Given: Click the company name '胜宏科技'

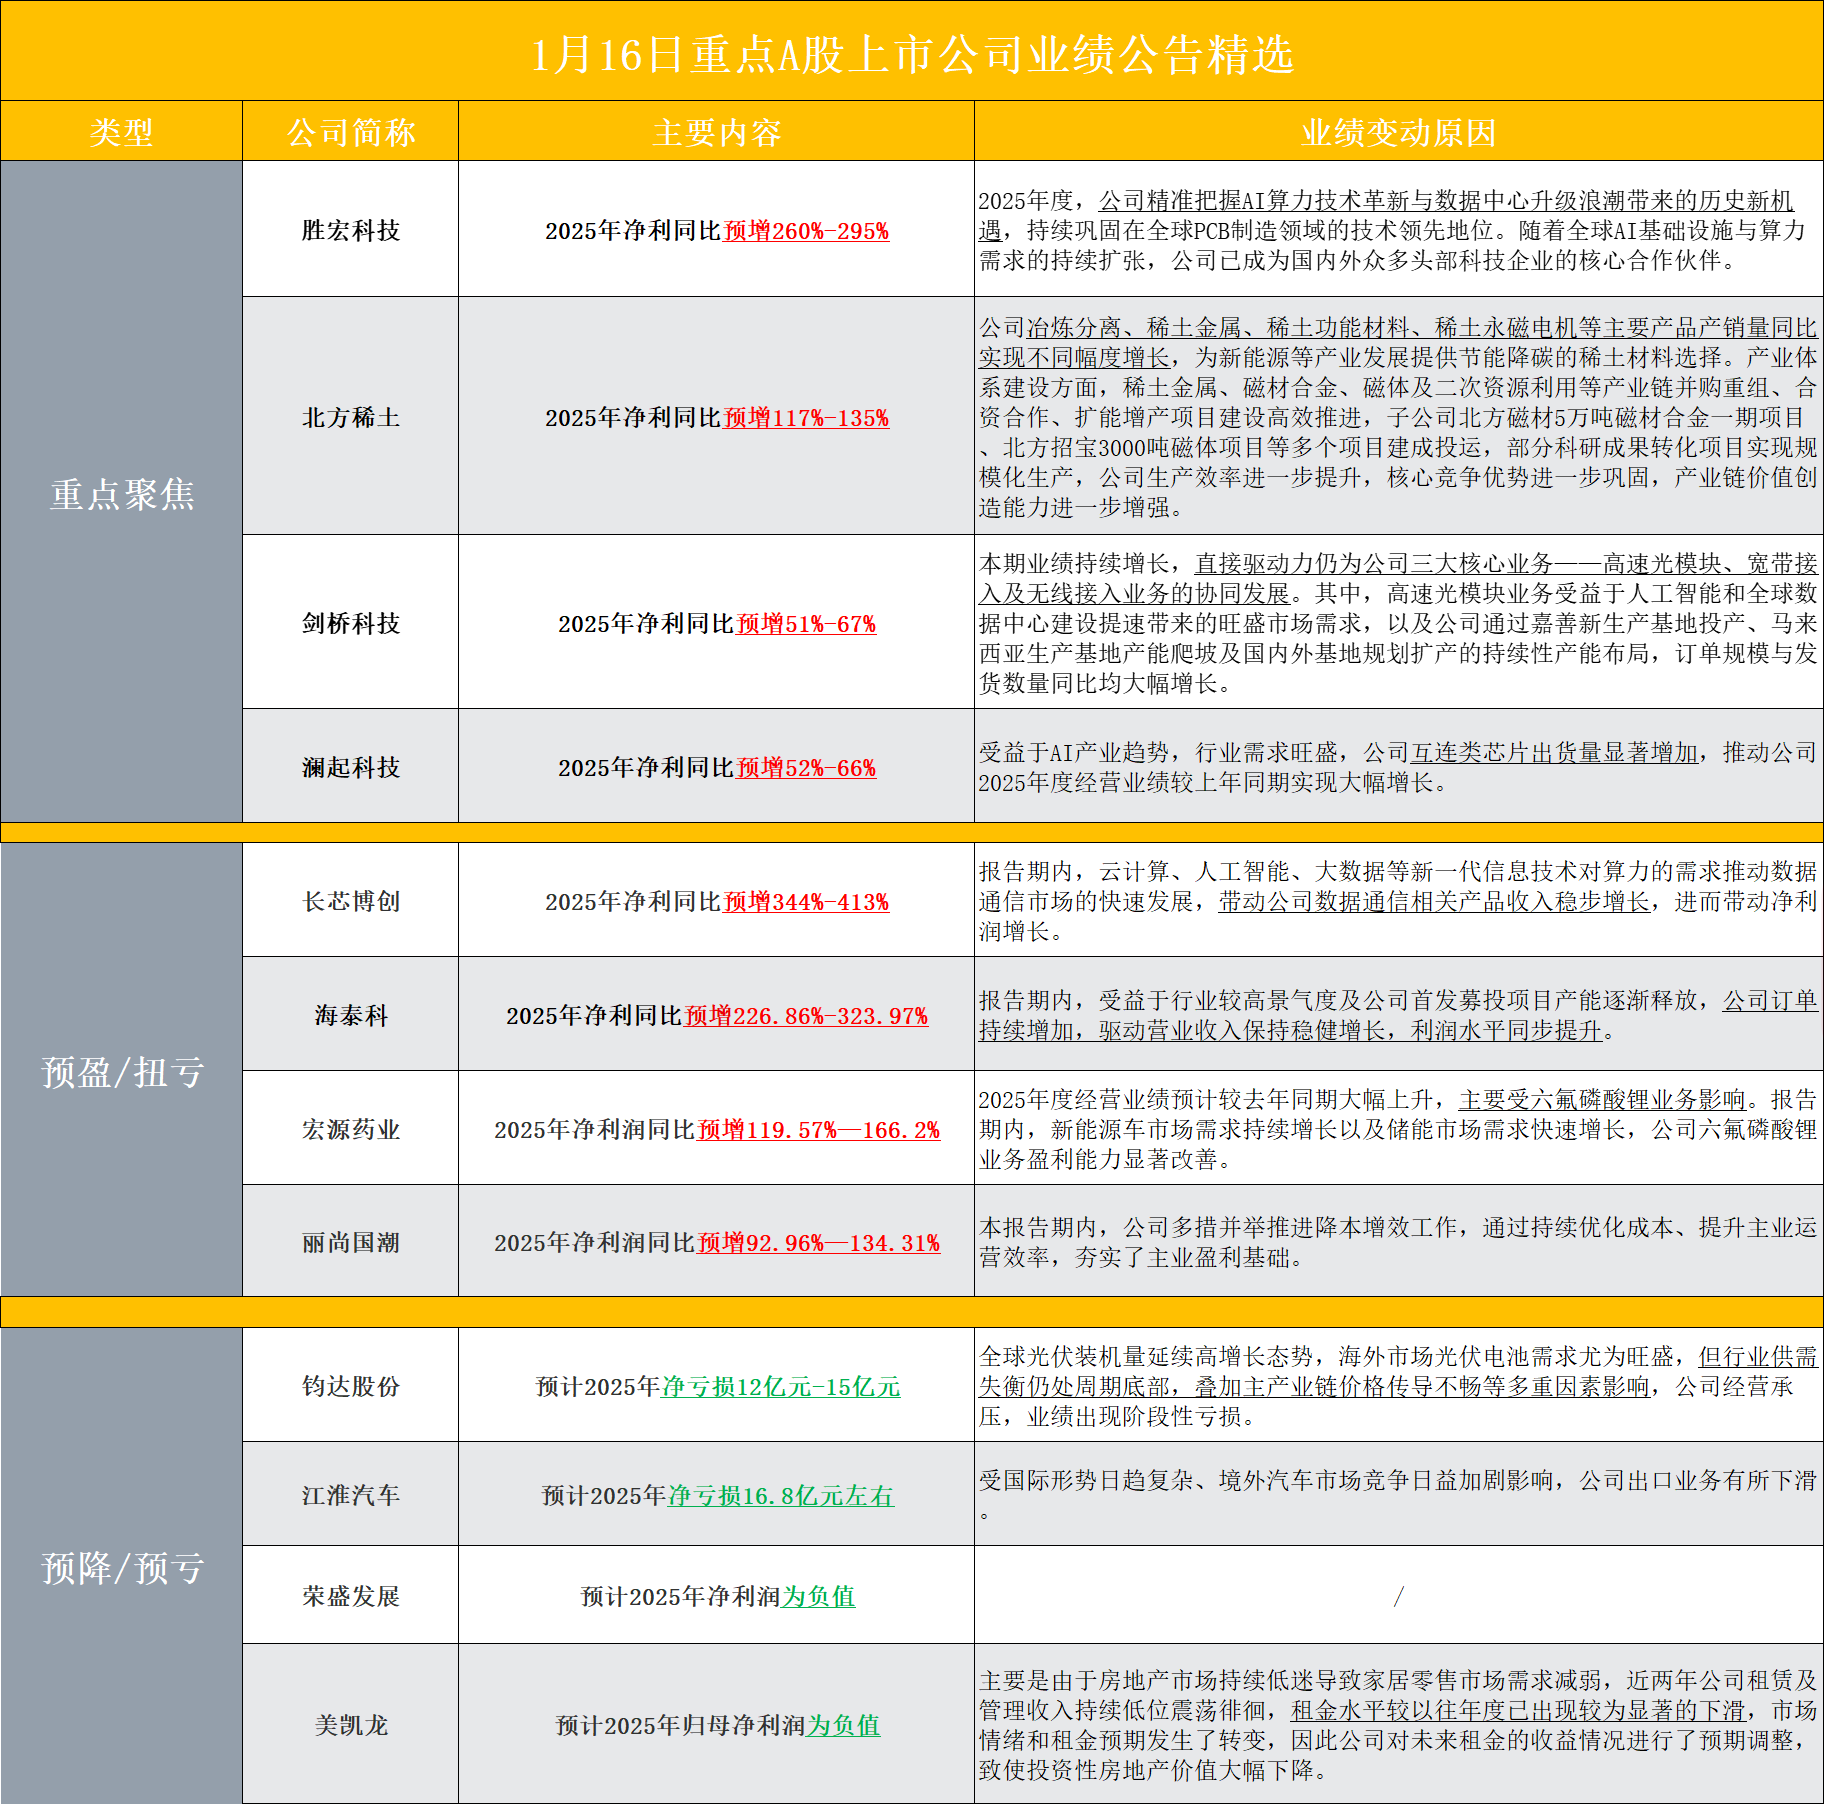Looking at the screenshot, I should (350, 231).
